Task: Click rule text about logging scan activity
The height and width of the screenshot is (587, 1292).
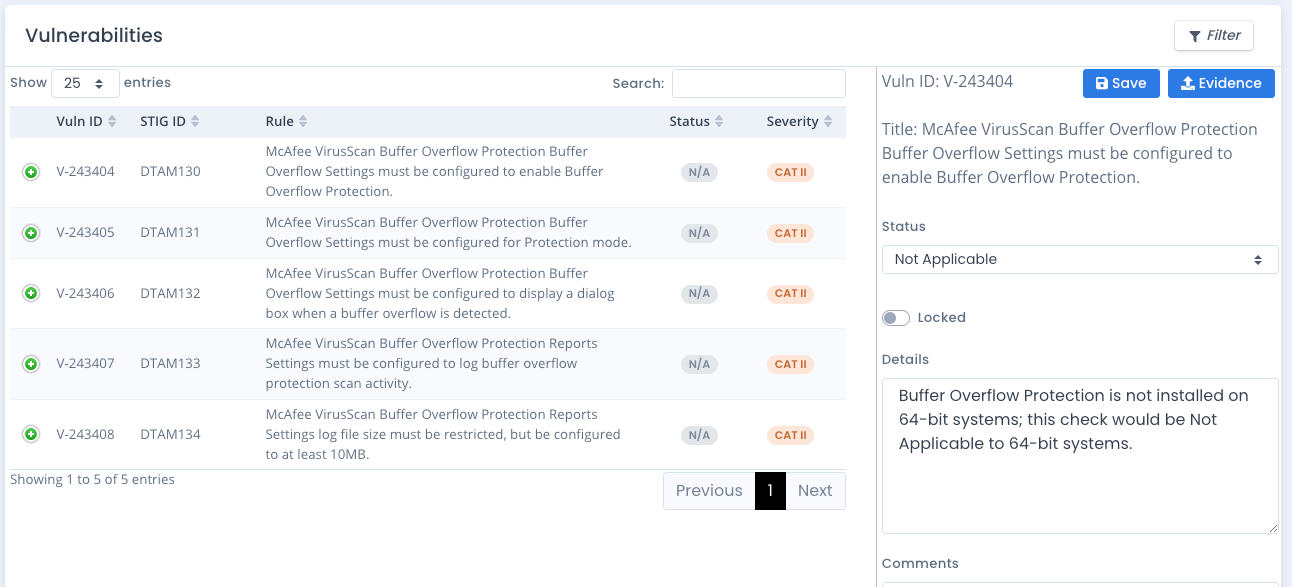Action: [432, 364]
